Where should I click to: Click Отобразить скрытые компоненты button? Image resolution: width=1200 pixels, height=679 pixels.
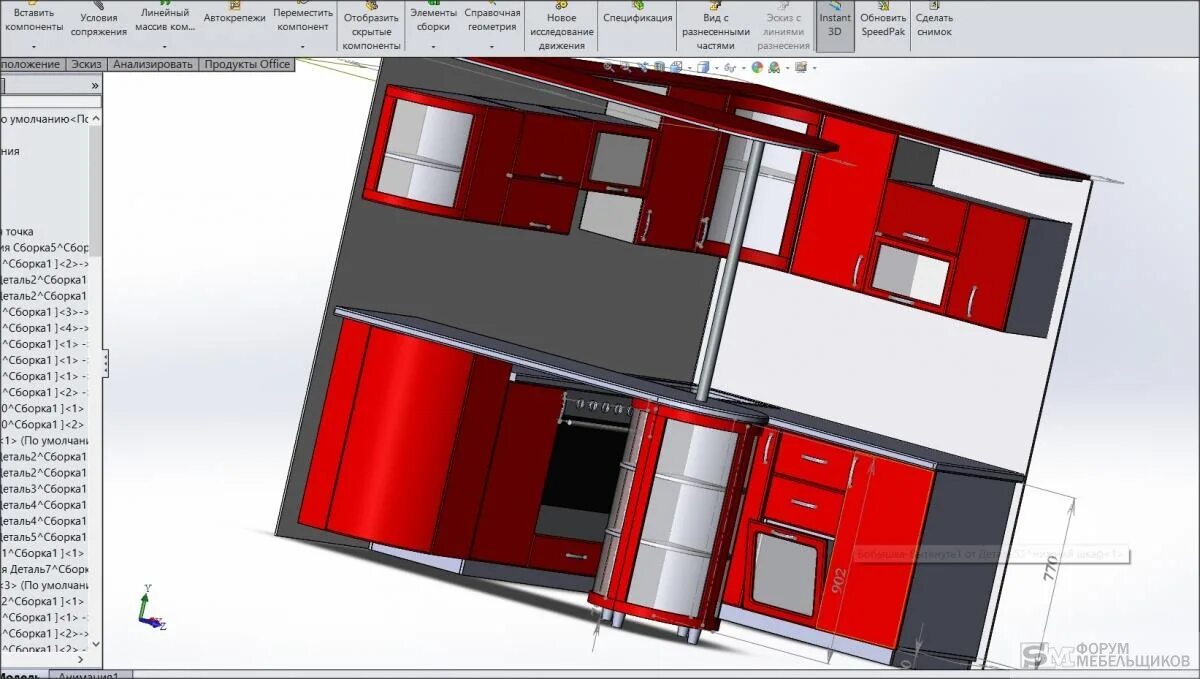(370, 28)
